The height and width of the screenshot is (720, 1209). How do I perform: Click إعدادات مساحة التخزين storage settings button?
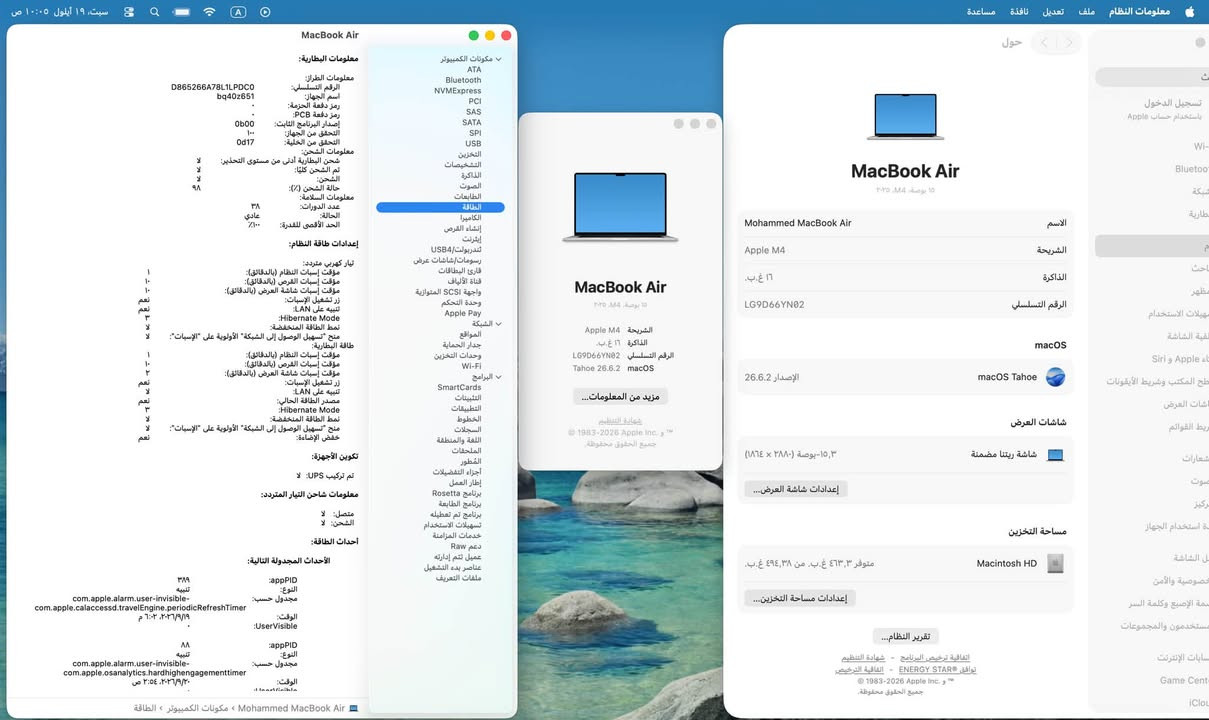click(x=800, y=598)
